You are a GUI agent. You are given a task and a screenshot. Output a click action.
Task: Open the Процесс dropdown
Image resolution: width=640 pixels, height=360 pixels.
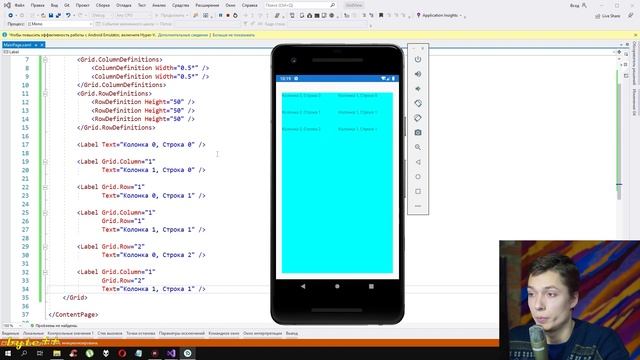(x=60, y=24)
